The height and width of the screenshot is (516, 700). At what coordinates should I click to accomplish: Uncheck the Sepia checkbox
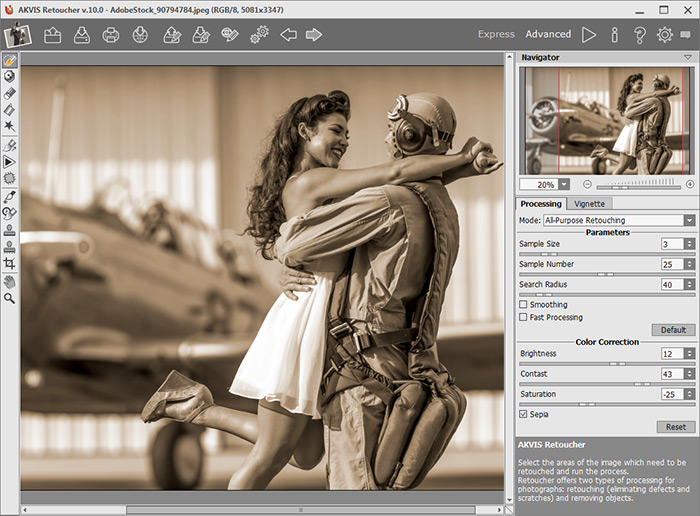(x=524, y=413)
